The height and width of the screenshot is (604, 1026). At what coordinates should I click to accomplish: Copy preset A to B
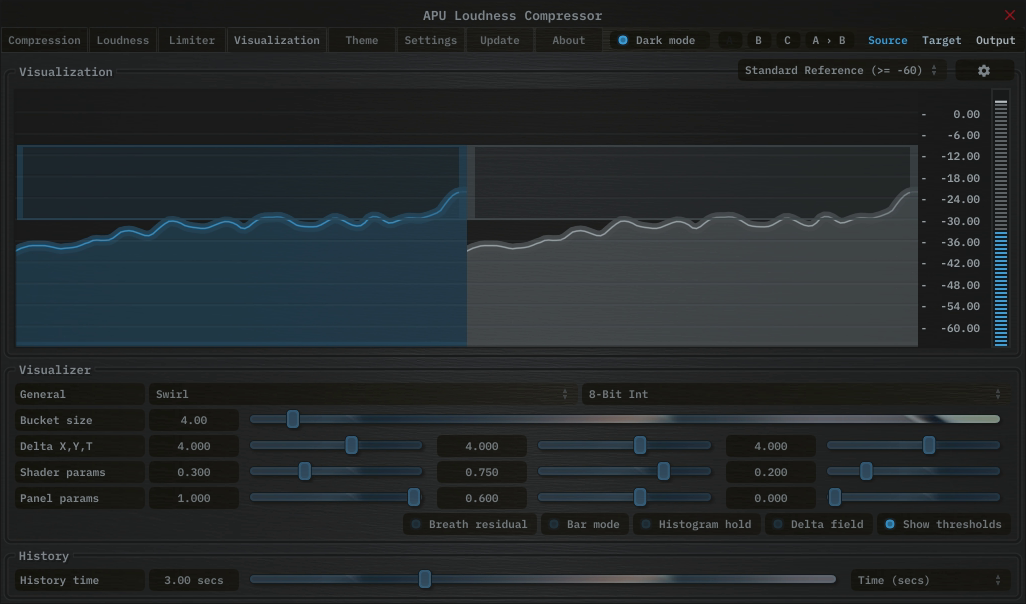828,41
